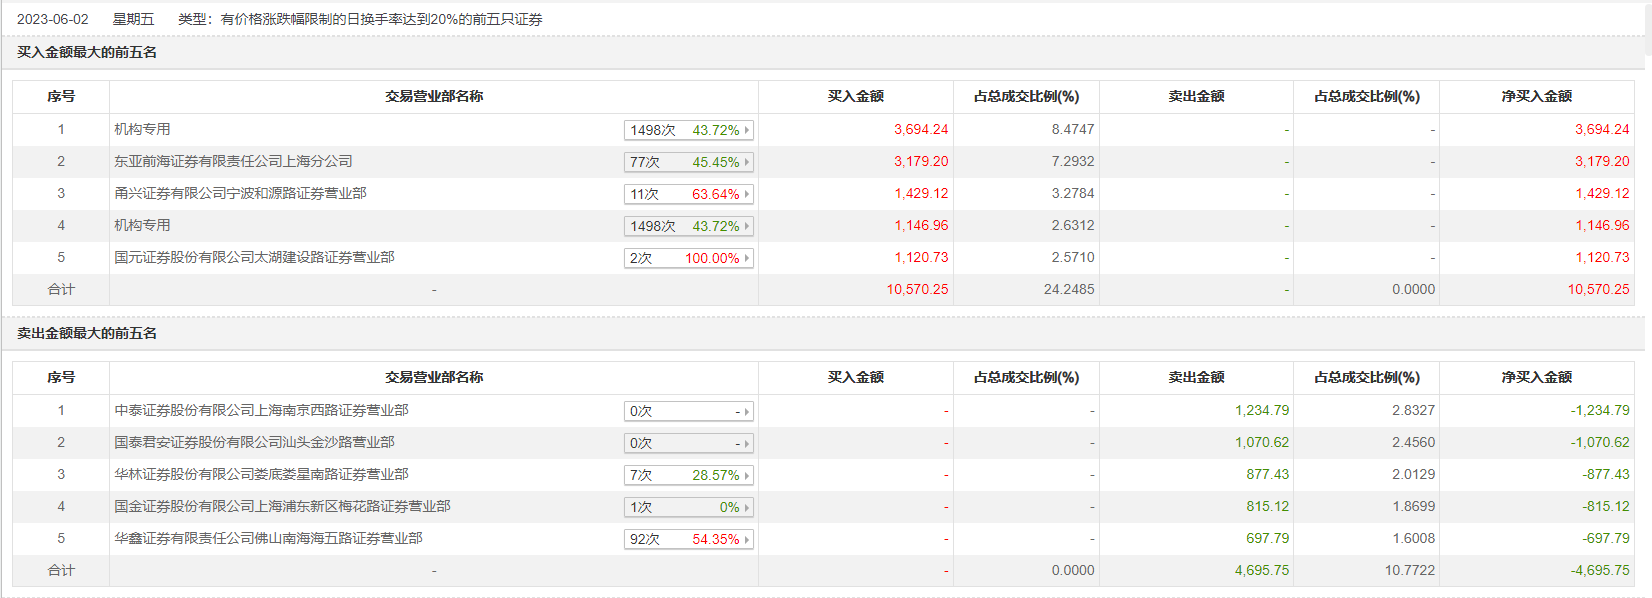This screenshot has height=598, width=1652.
Task: Click 华林证券娄底娄星南路证券营业部 link
Action: pos(261,474)
